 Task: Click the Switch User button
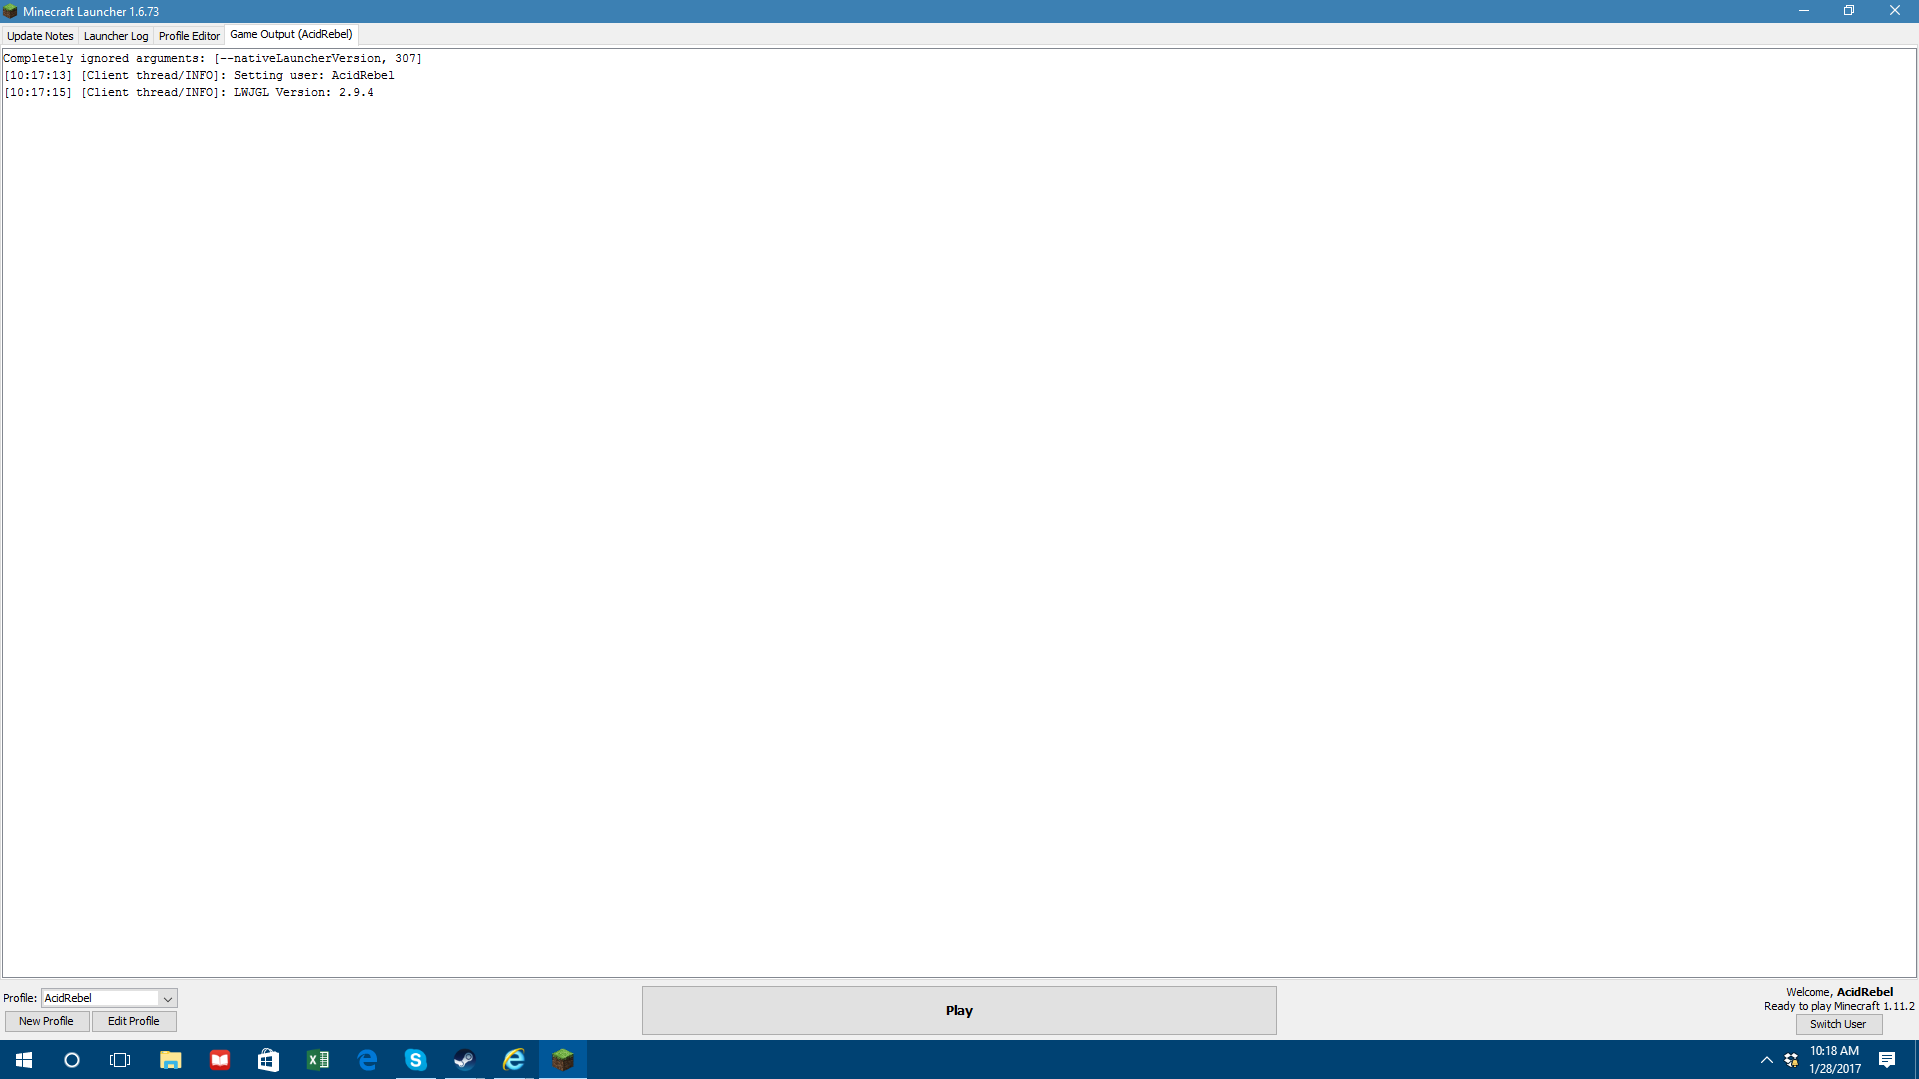[x=1838, y=1024]
